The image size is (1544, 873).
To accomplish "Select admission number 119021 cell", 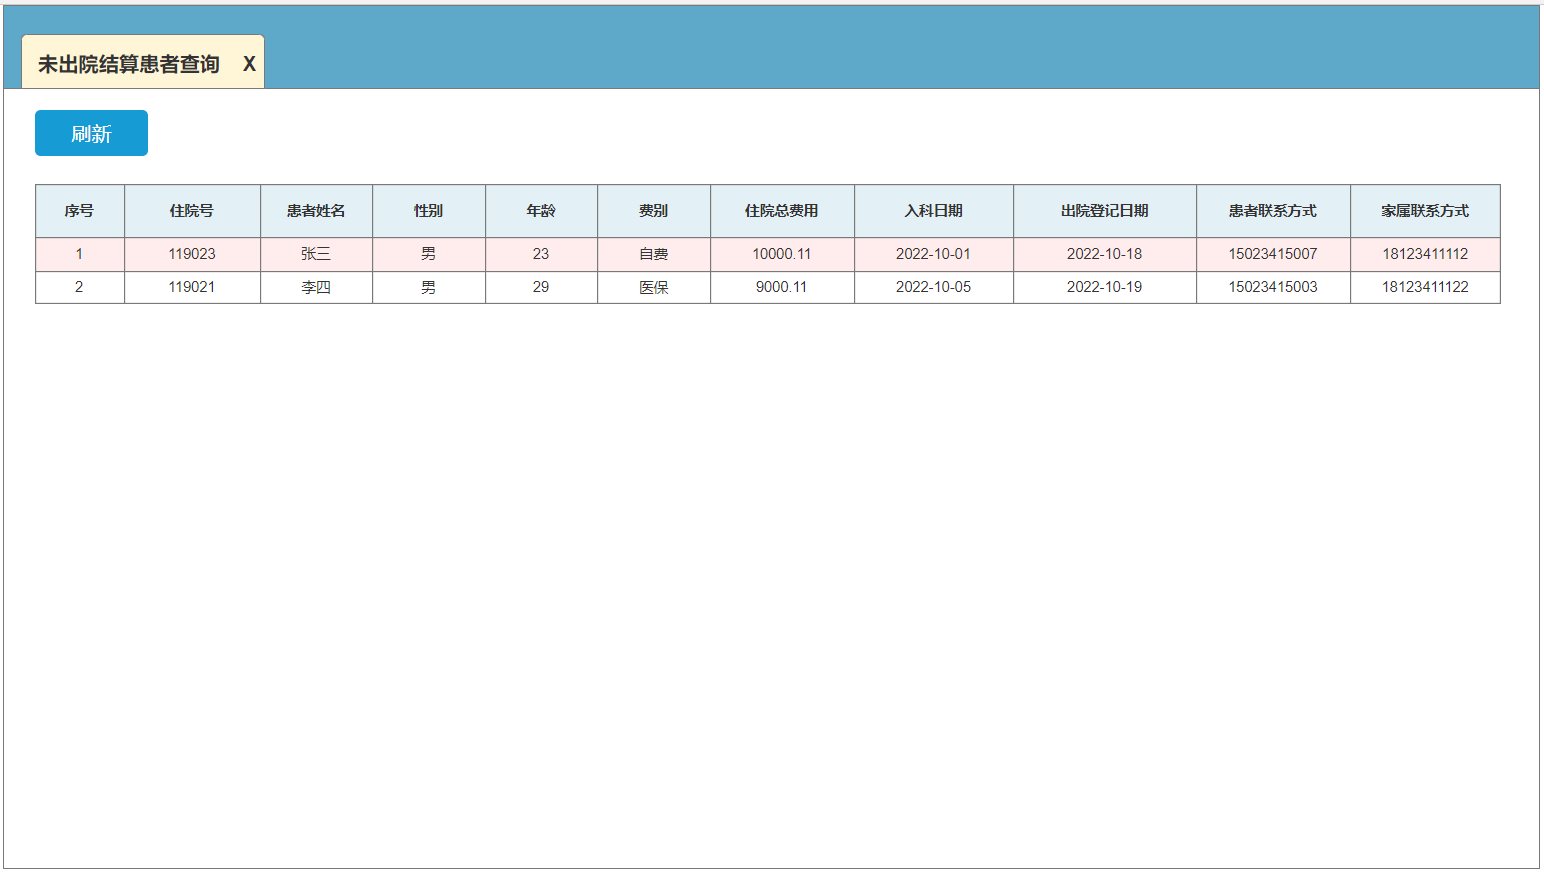I will point(192,287).
